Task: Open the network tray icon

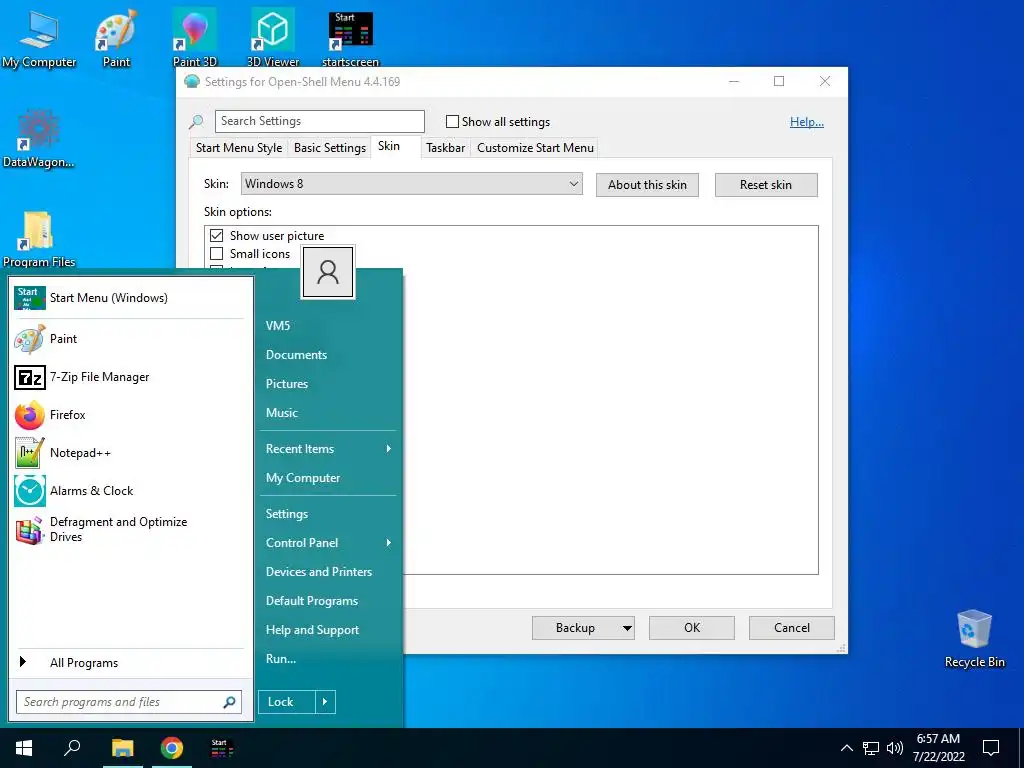Action: coord(871,748)
